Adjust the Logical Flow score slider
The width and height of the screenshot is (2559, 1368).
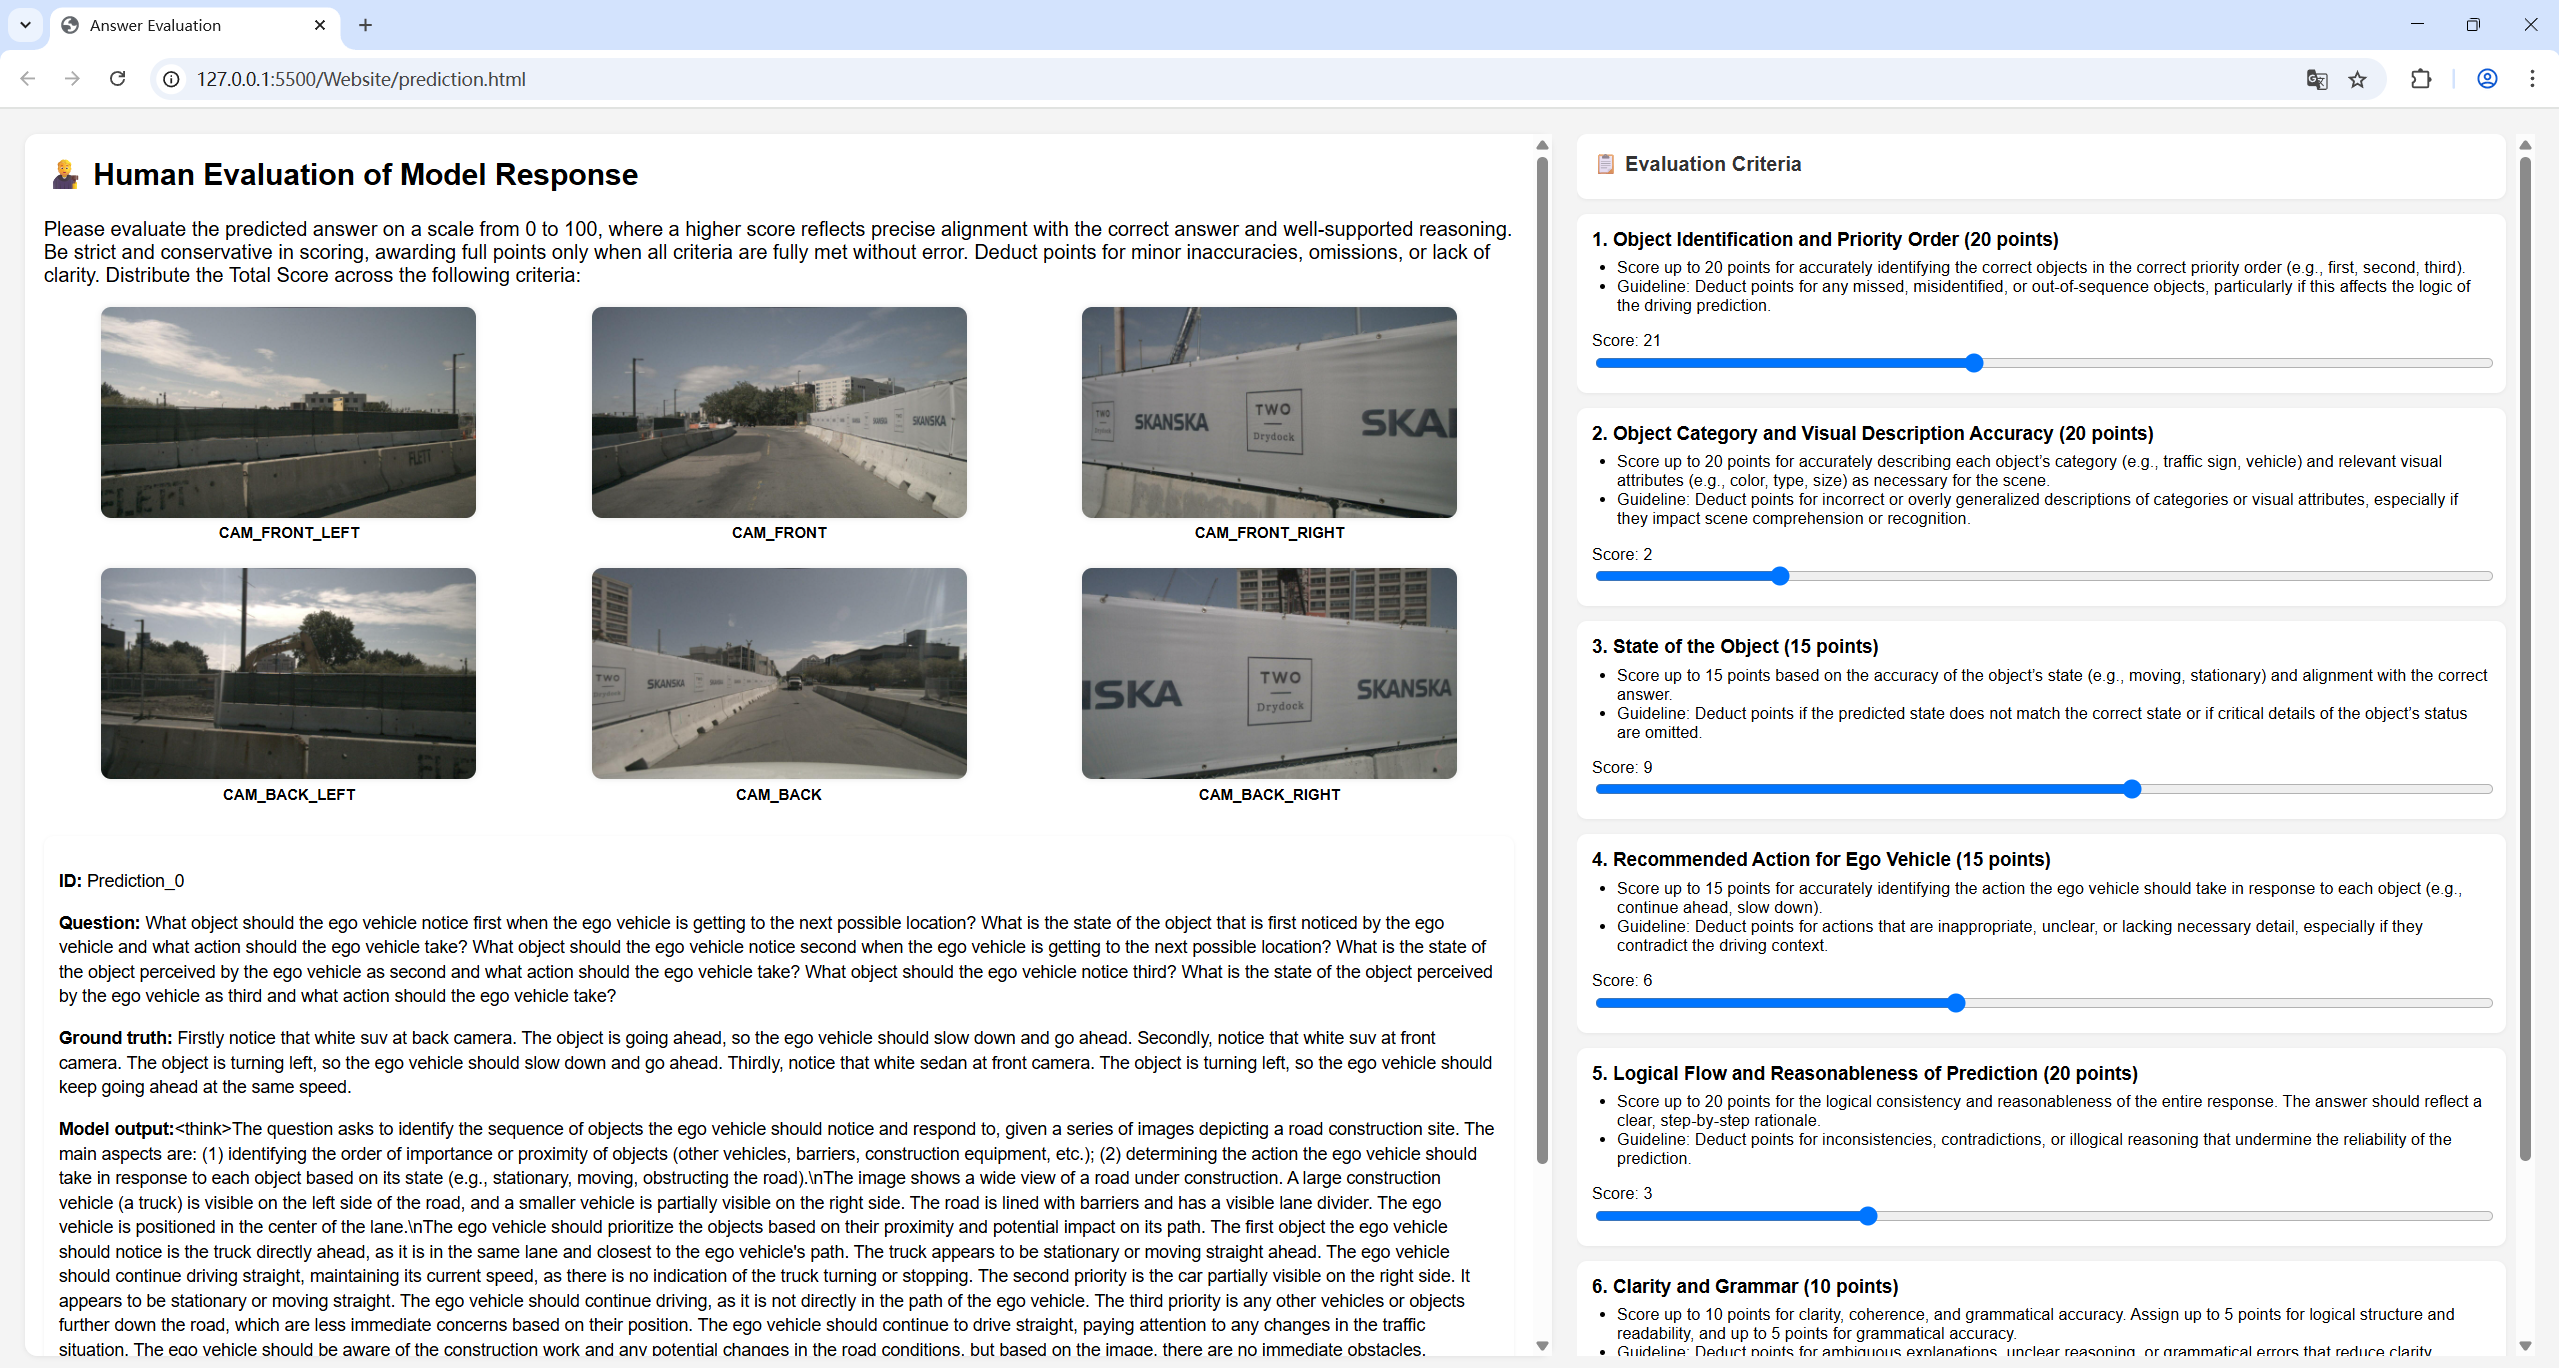click(x=1867, y=1216)
